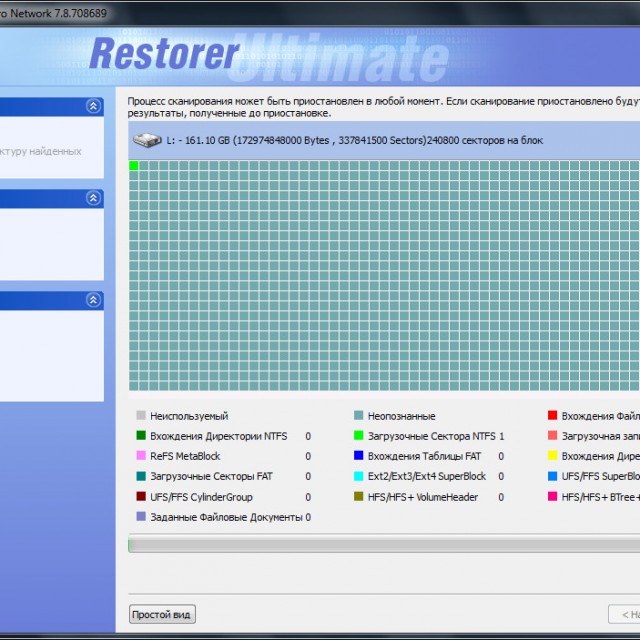Click the Неопознанные legend label

click(x=402, y=416)
